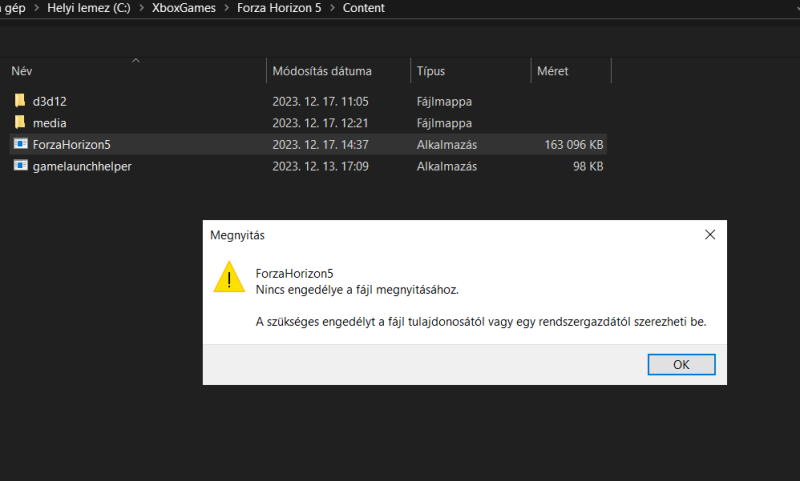Screen dimensions: 800x481
Task: Navigate to Helyi lemez (C:) breadcrumb
Action: [89, 8]
